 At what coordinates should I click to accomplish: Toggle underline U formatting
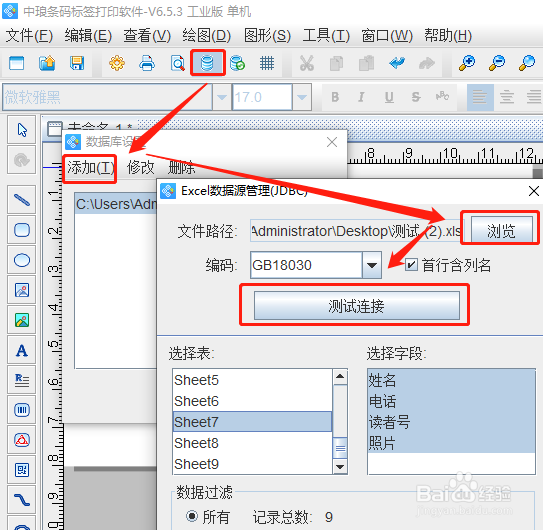click(x=389, y=97)
